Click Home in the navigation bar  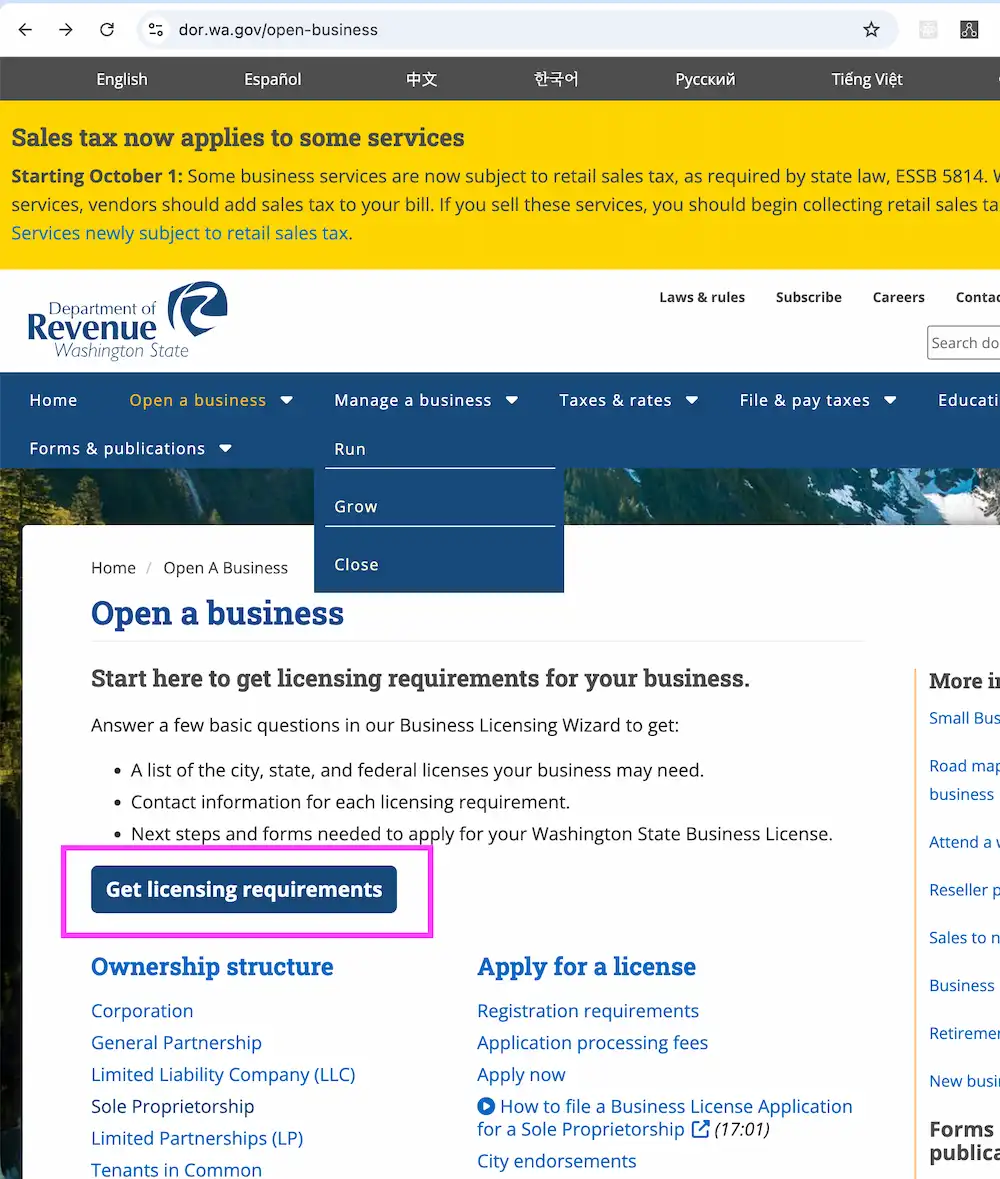pyautogui.click(x=53, y=400)
